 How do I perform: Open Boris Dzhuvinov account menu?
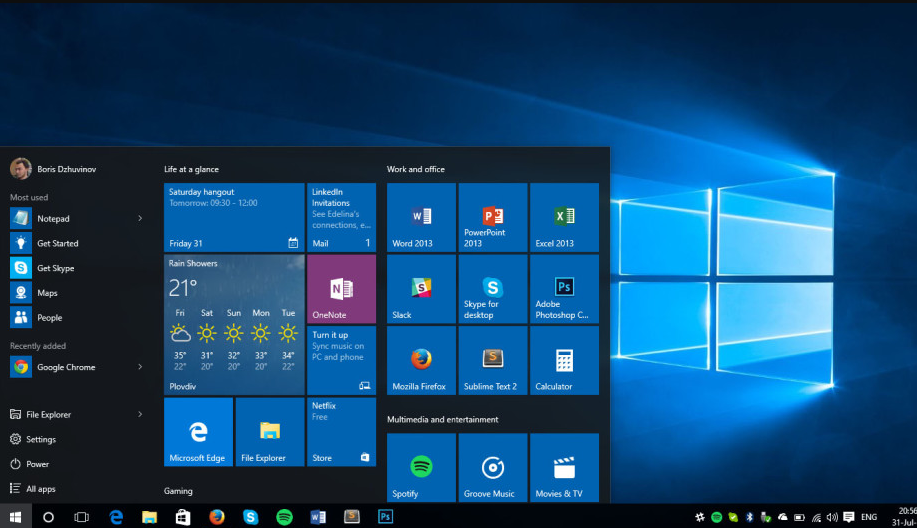click(x=53, y=169)
